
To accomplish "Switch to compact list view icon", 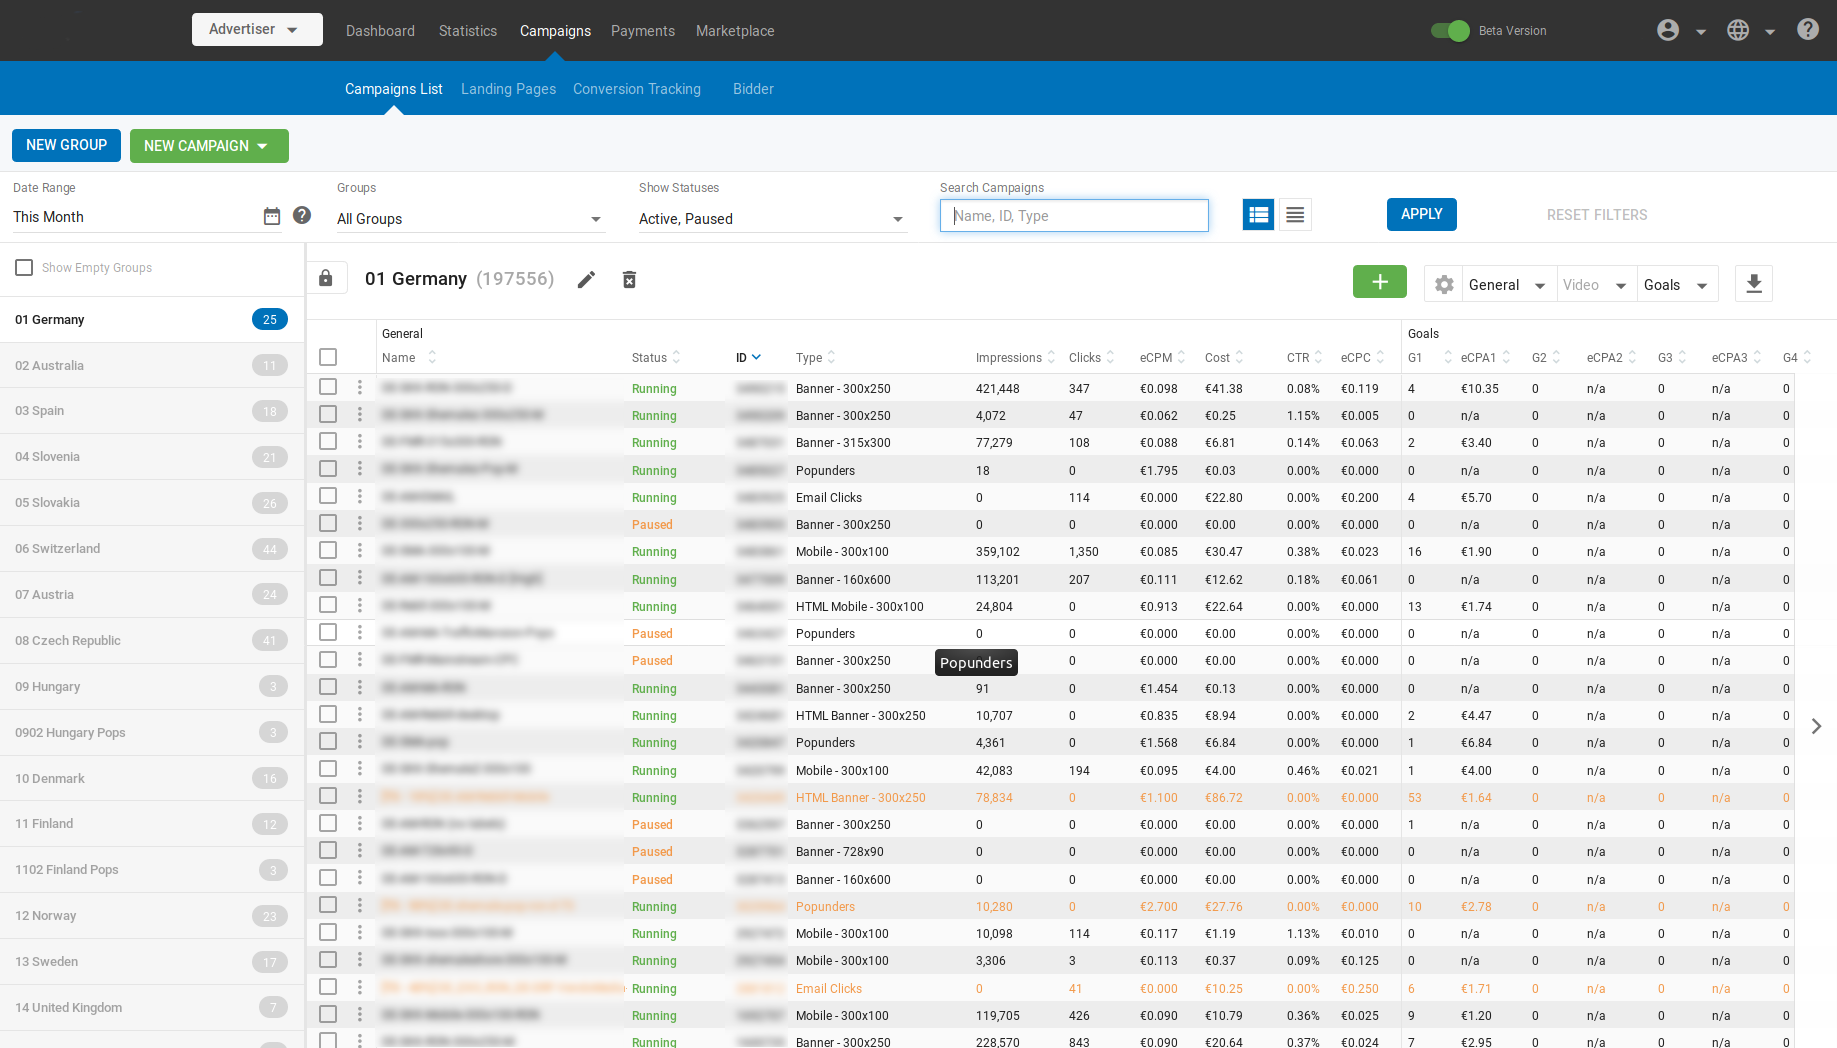I will pos(1295,214).
